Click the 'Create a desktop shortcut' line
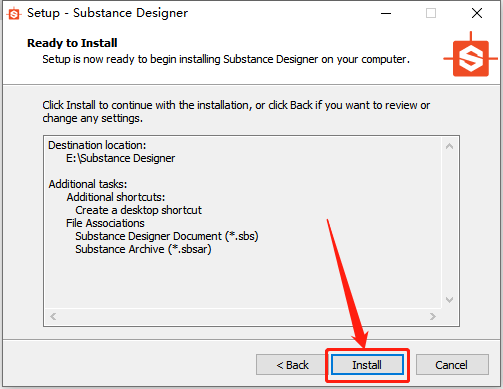This screenshot has height=389, width=503. coord(138,210)
